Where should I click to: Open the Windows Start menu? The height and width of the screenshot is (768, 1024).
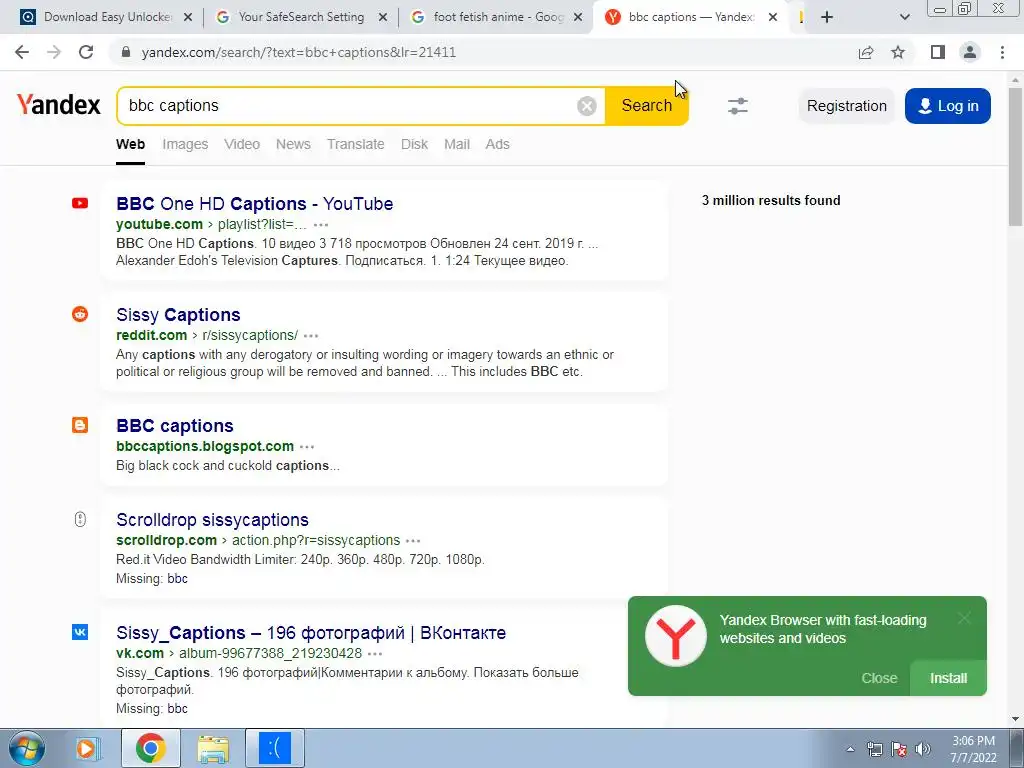[27, 748]
